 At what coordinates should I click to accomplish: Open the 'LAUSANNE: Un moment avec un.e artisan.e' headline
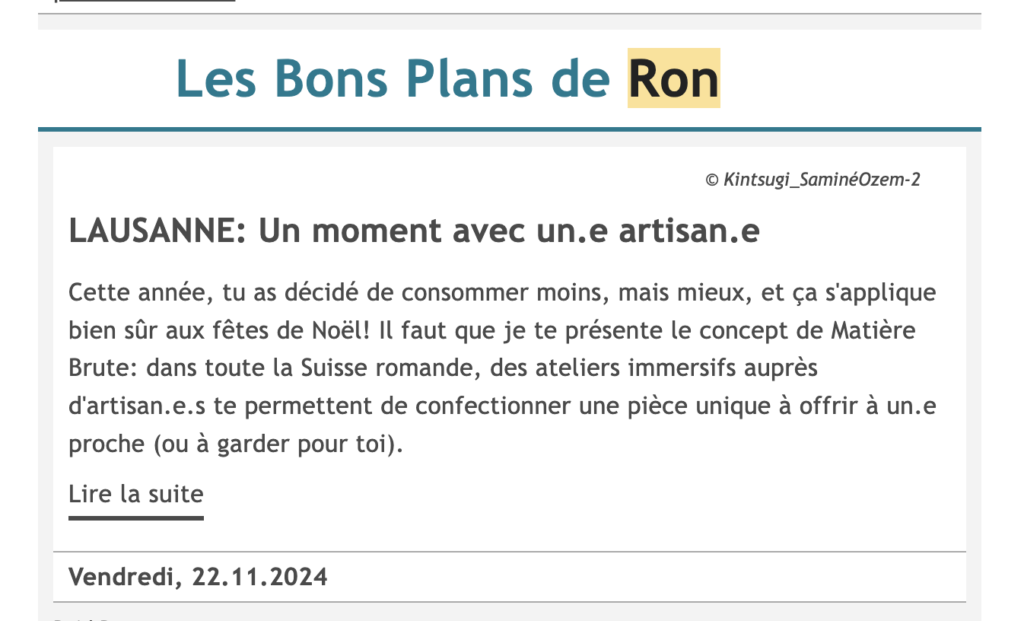click(414, 231)
